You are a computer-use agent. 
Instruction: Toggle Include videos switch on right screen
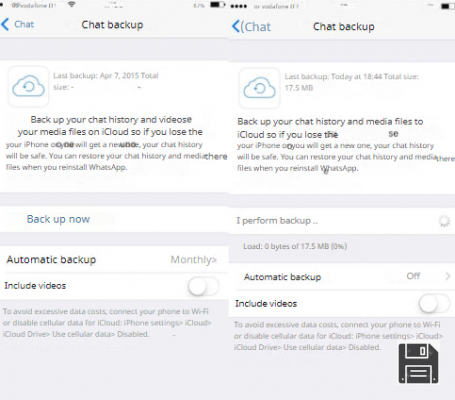[434, 304]
